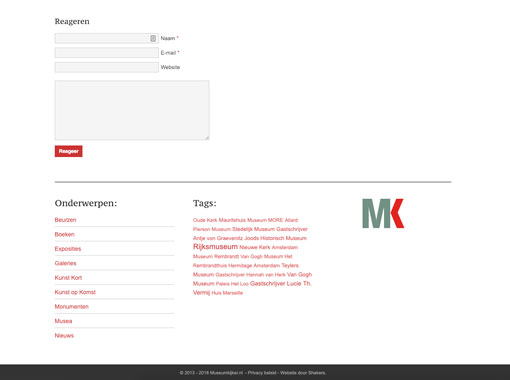Select the Nieuwe Kerk tag

click(x=255, y=247)
